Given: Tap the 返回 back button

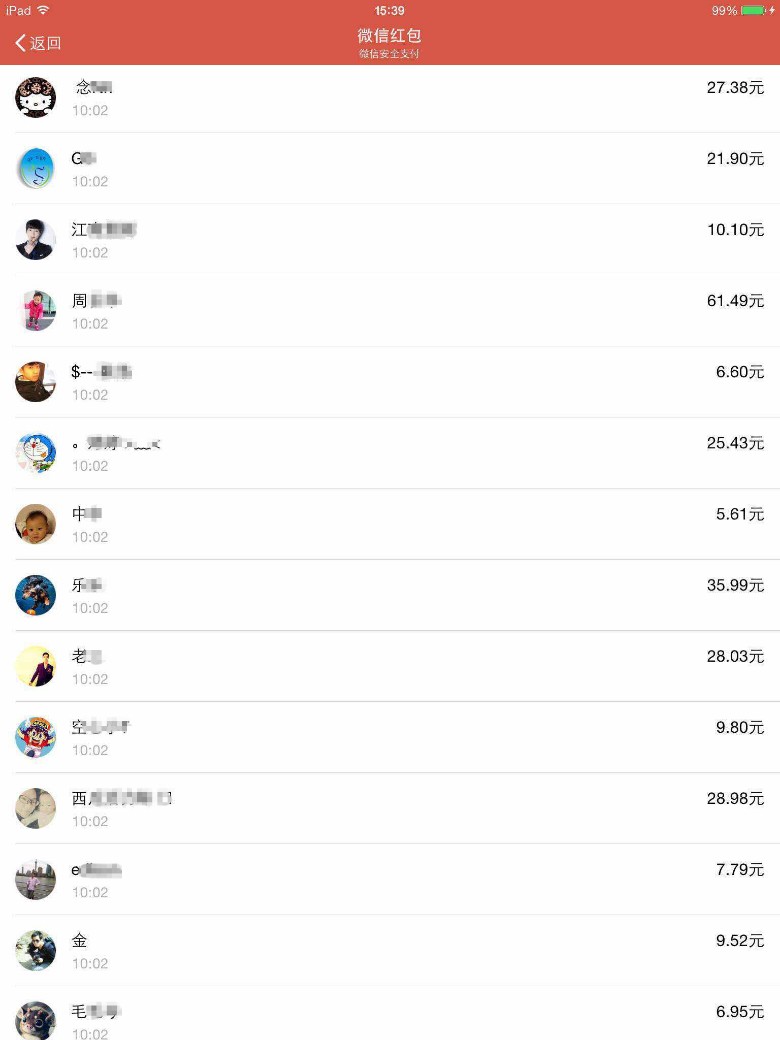Looking at the screenshot, I should click(38, 43).
